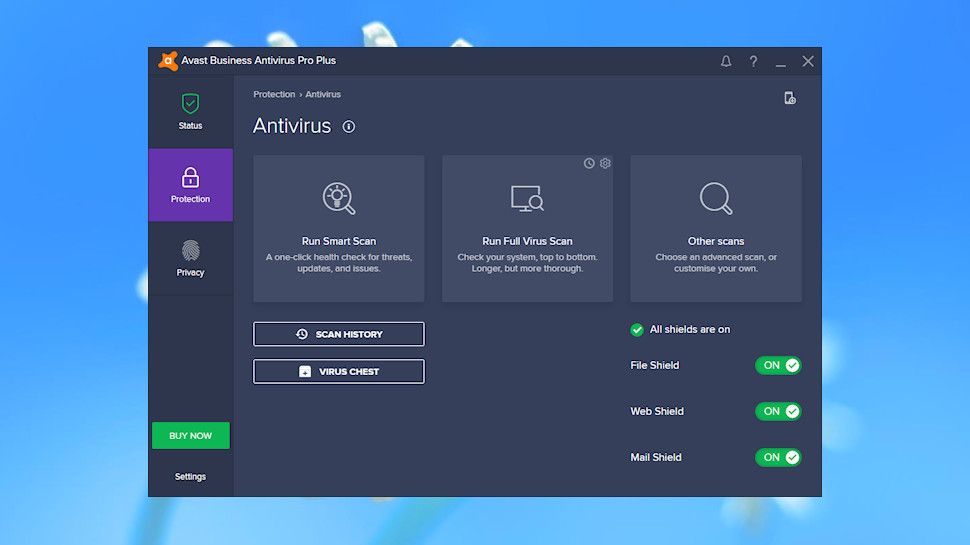Select the Protection sidebar tab
The height and width of the screenshot is (545, 970).
tap(191, 185)
